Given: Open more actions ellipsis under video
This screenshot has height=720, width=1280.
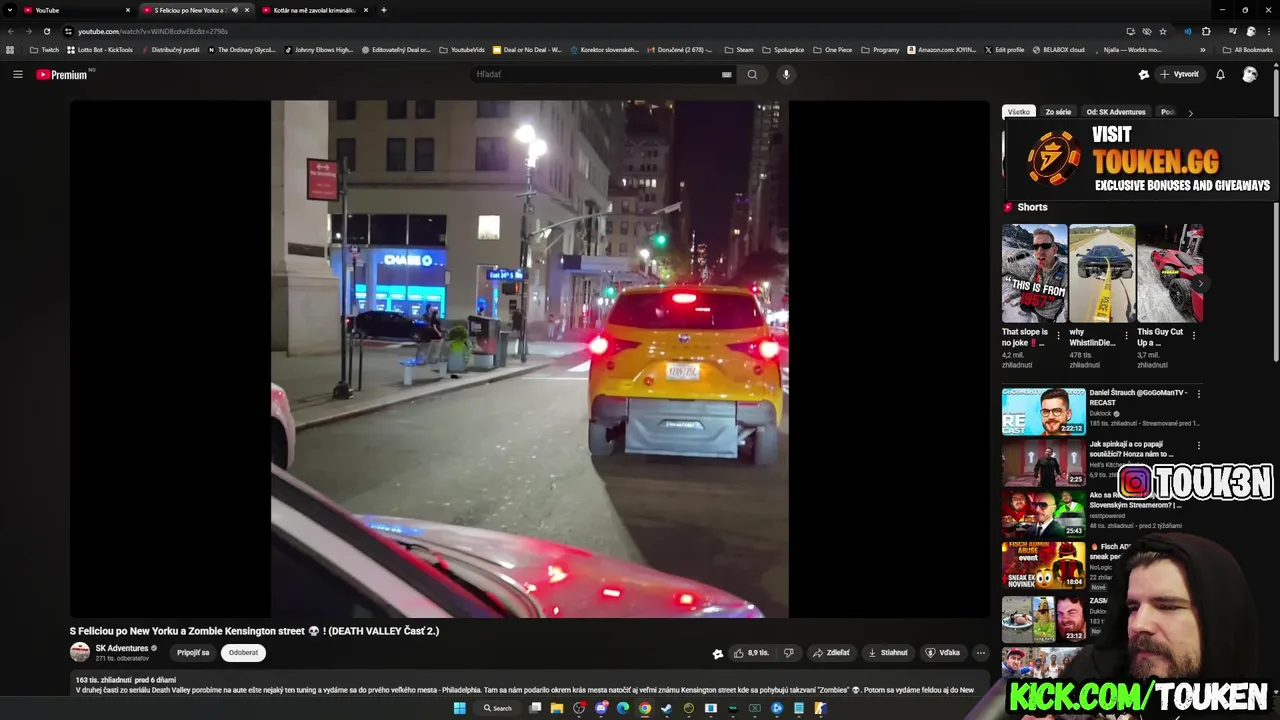Looking at the screenshot, I should pyautogui.click(x=980, y=653).
